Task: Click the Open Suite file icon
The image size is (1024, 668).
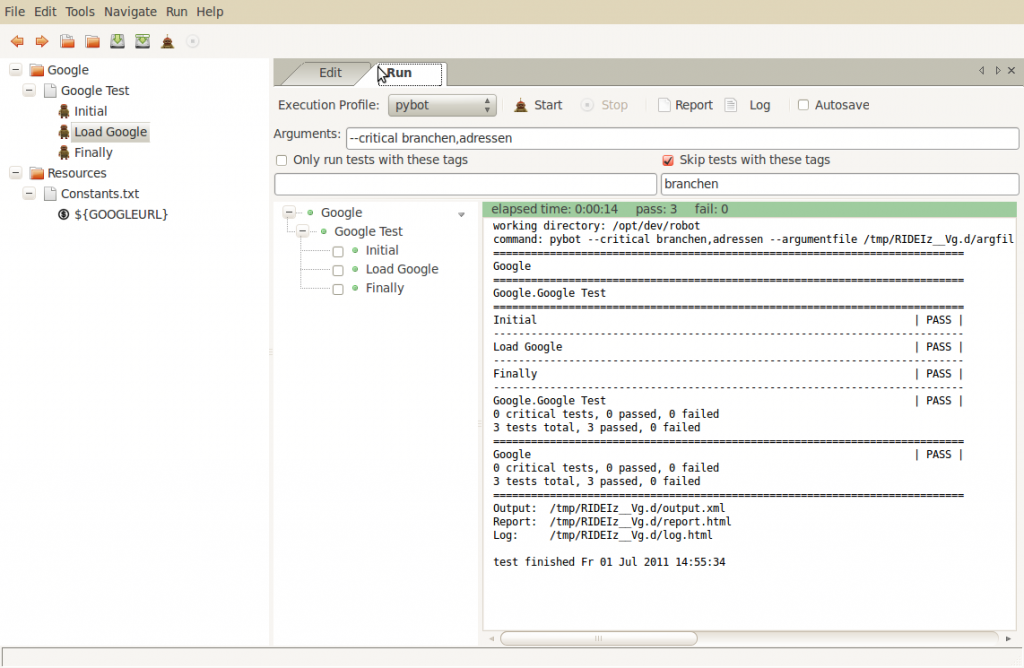Action: [x=67, y=41]
